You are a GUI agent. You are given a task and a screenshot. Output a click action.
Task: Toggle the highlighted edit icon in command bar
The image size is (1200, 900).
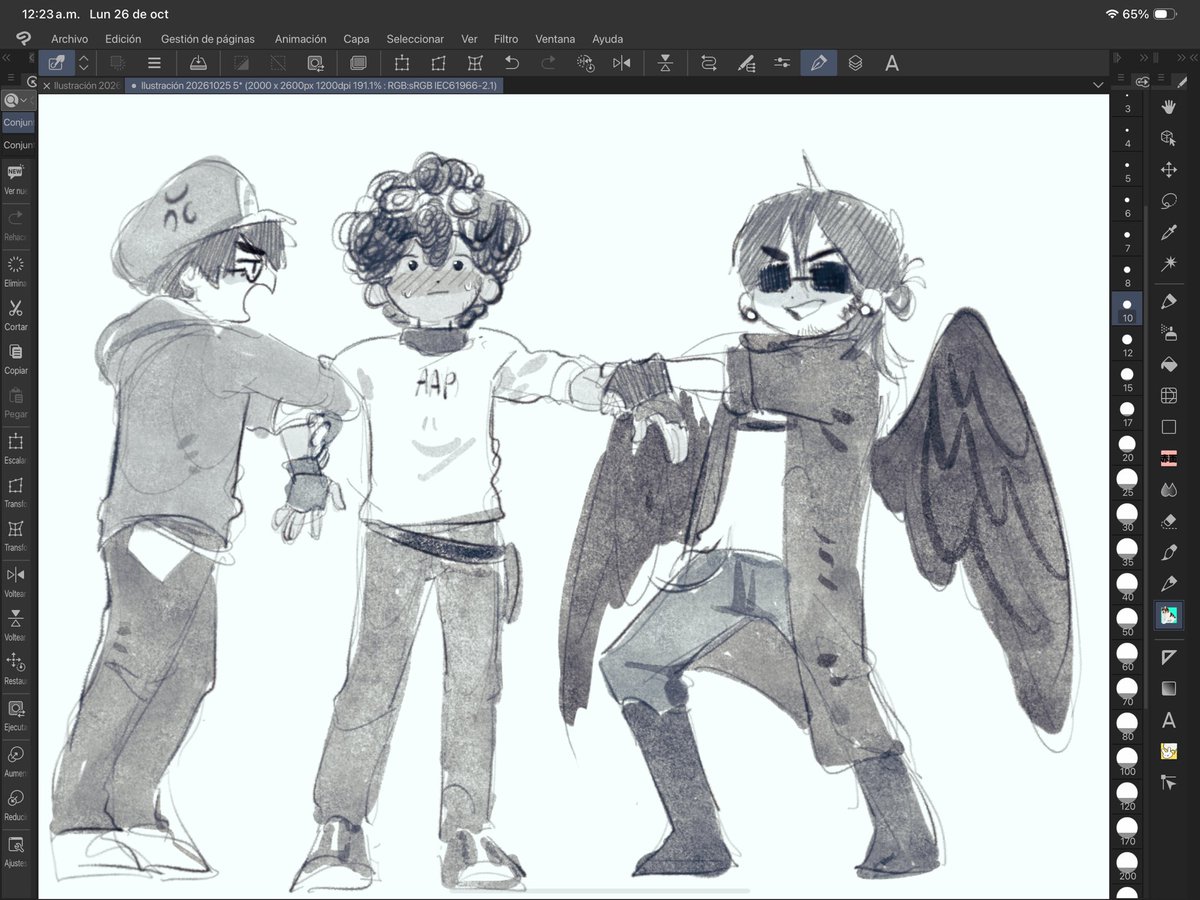point(57,63)
